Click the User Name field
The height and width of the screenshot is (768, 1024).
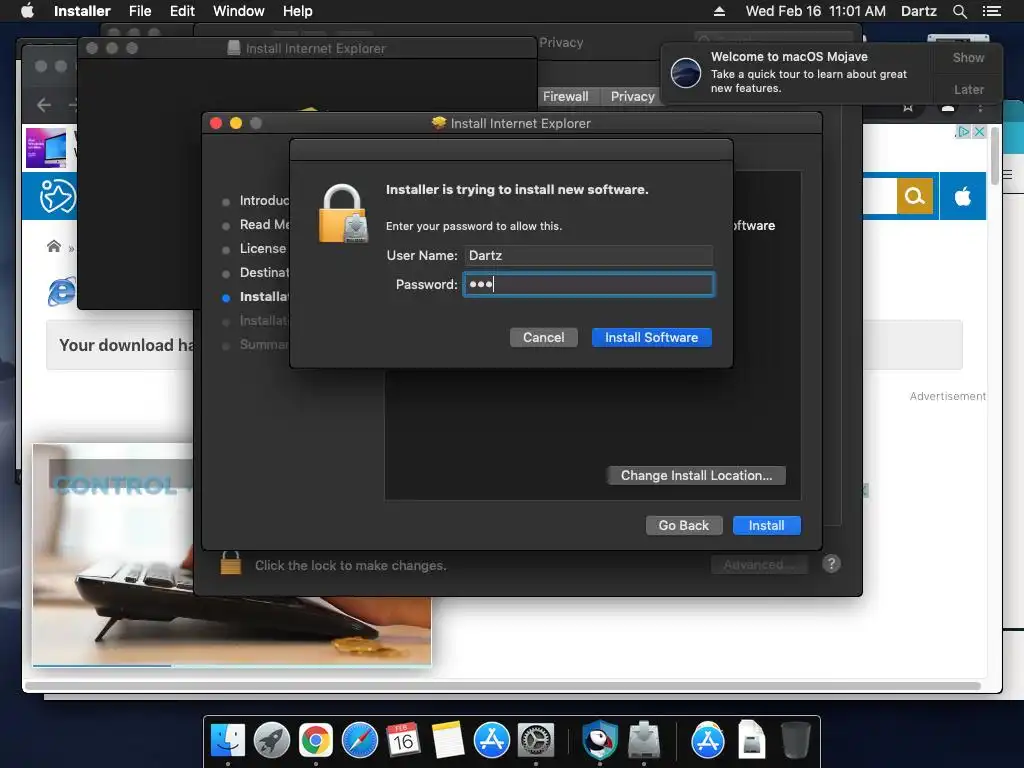pyautogui.click(x=588, y=255)
